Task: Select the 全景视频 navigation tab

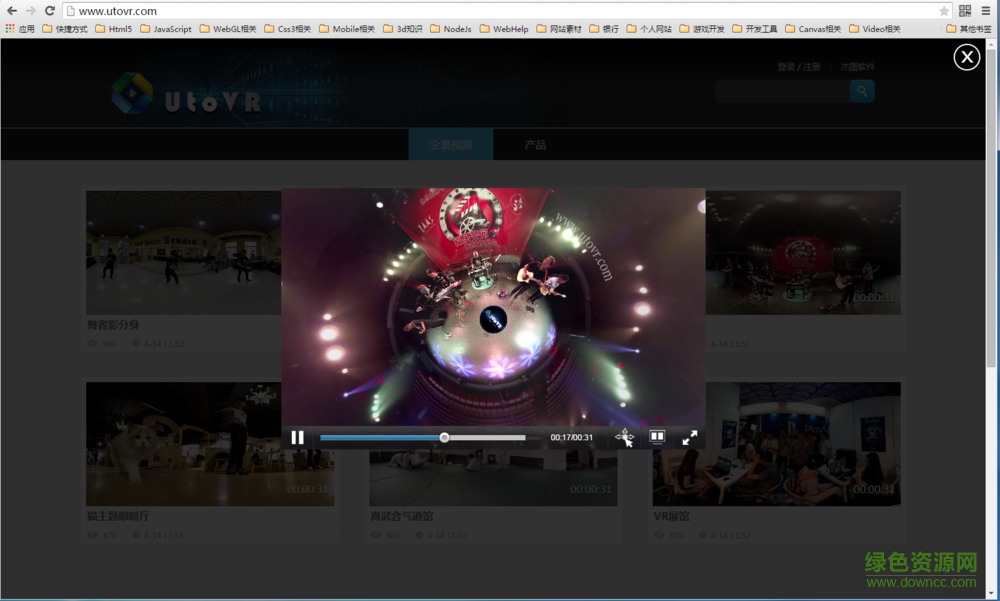Action: click(x=451, y=145)
